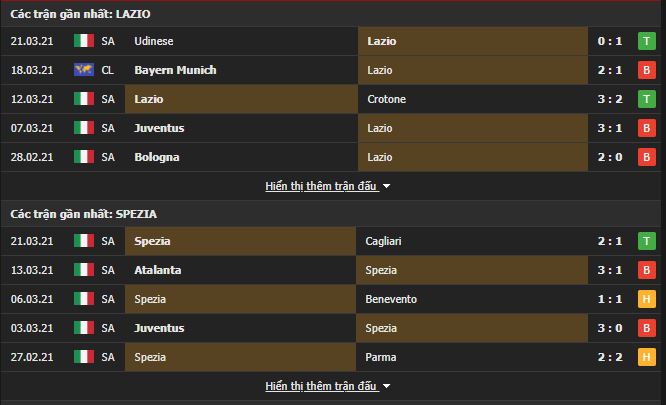Click the Italy flag beside Lazio vs Crotone
Viewport: 666px width, 405px height.
(84, 99)
